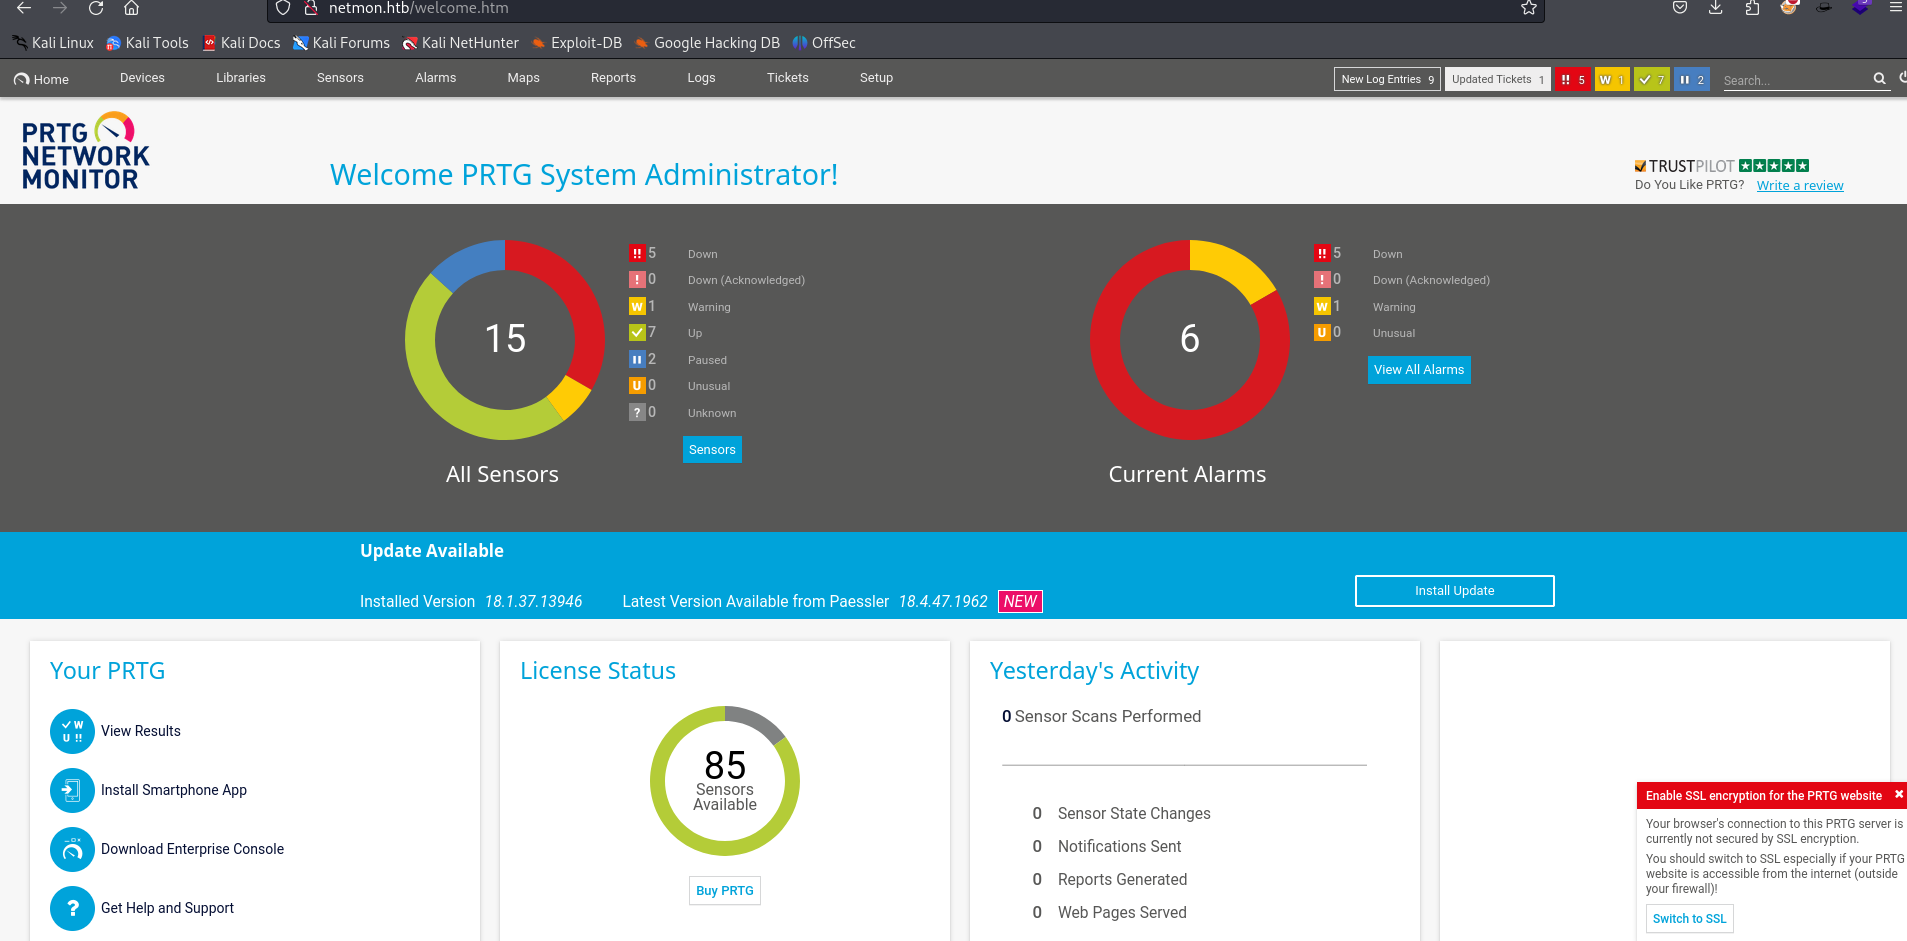Reload the page with refresh icon
Screen dimensions: 1907x941
96,8
